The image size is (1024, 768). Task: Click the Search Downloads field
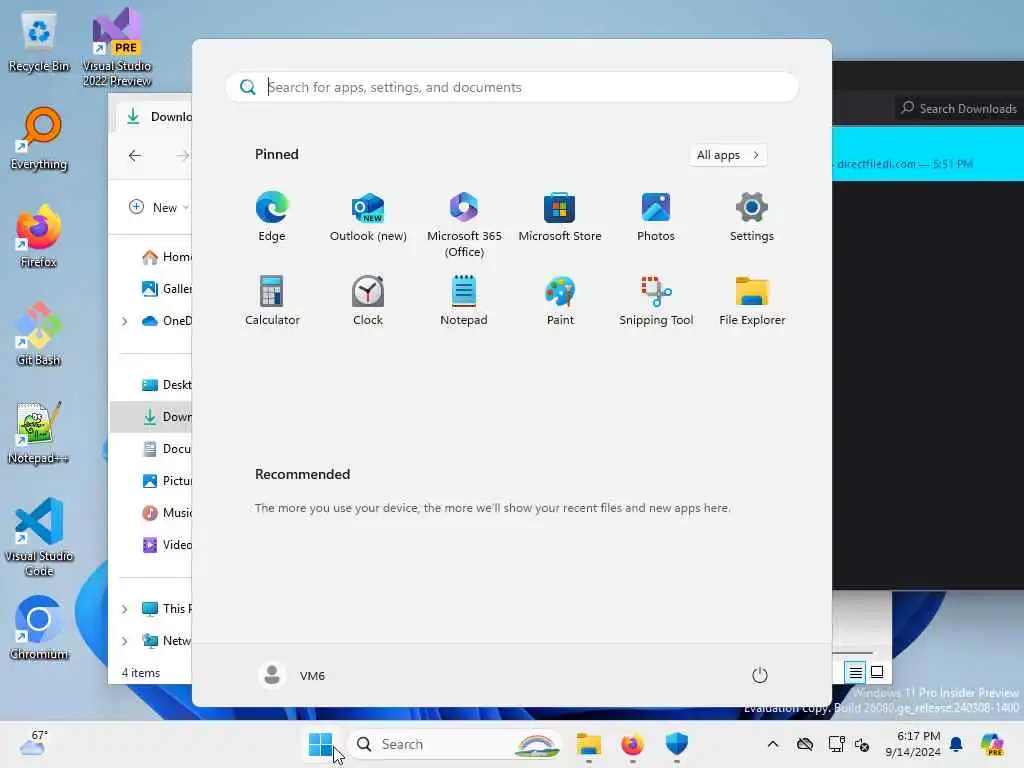coord(959,108)
